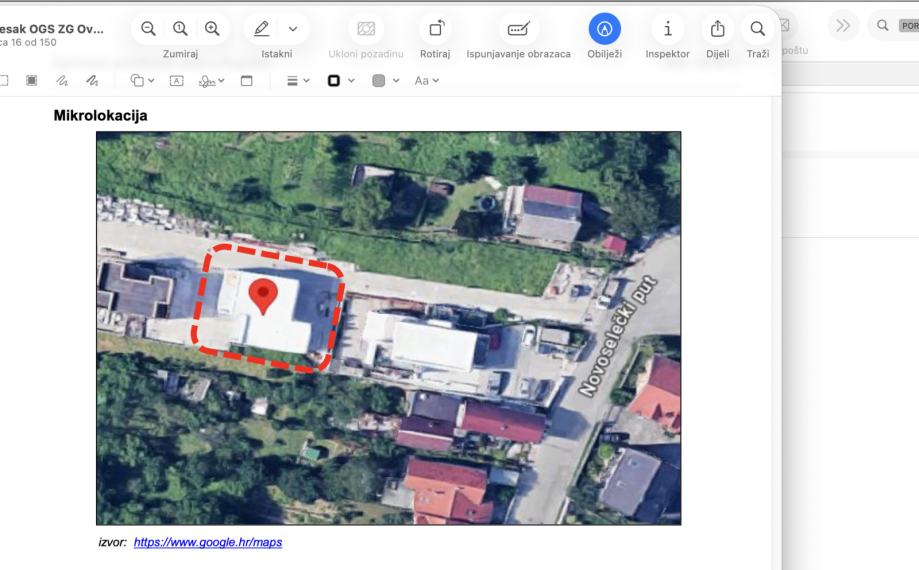Expand the highlight color dropdown arrow
The width and height of the screenshot is (919, 570).
(x=293, y=29)
